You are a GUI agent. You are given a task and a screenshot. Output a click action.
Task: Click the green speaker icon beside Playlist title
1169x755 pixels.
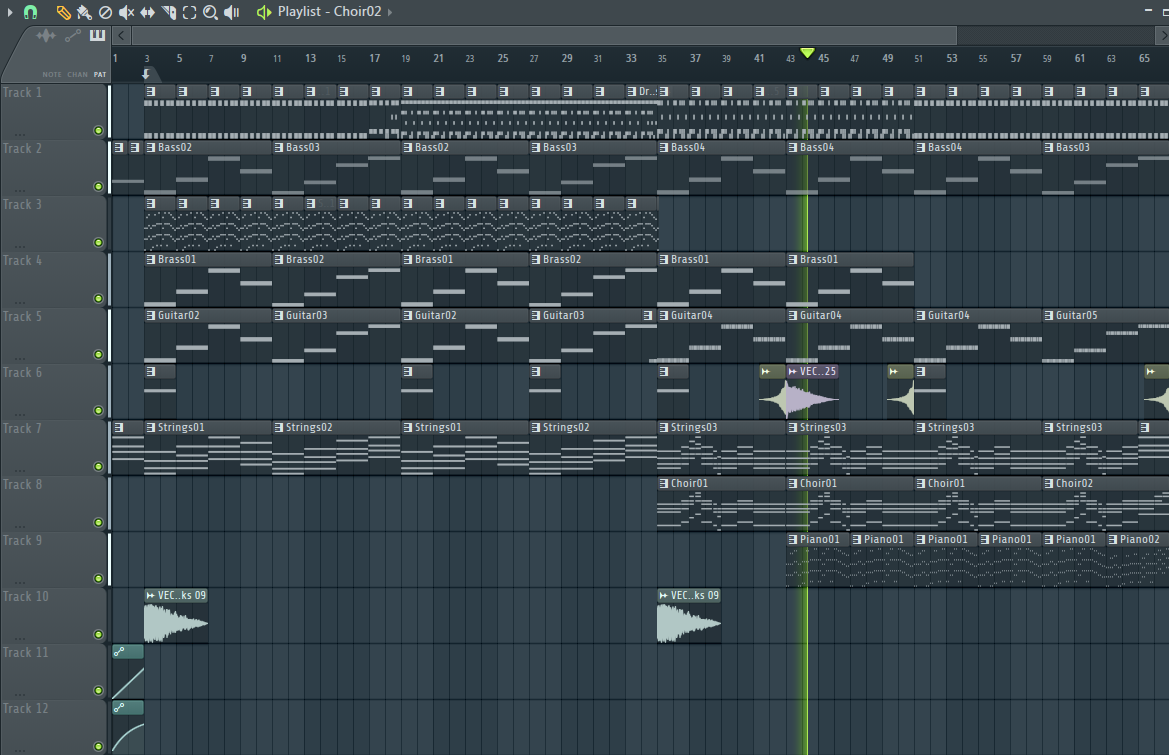[263, 12]
